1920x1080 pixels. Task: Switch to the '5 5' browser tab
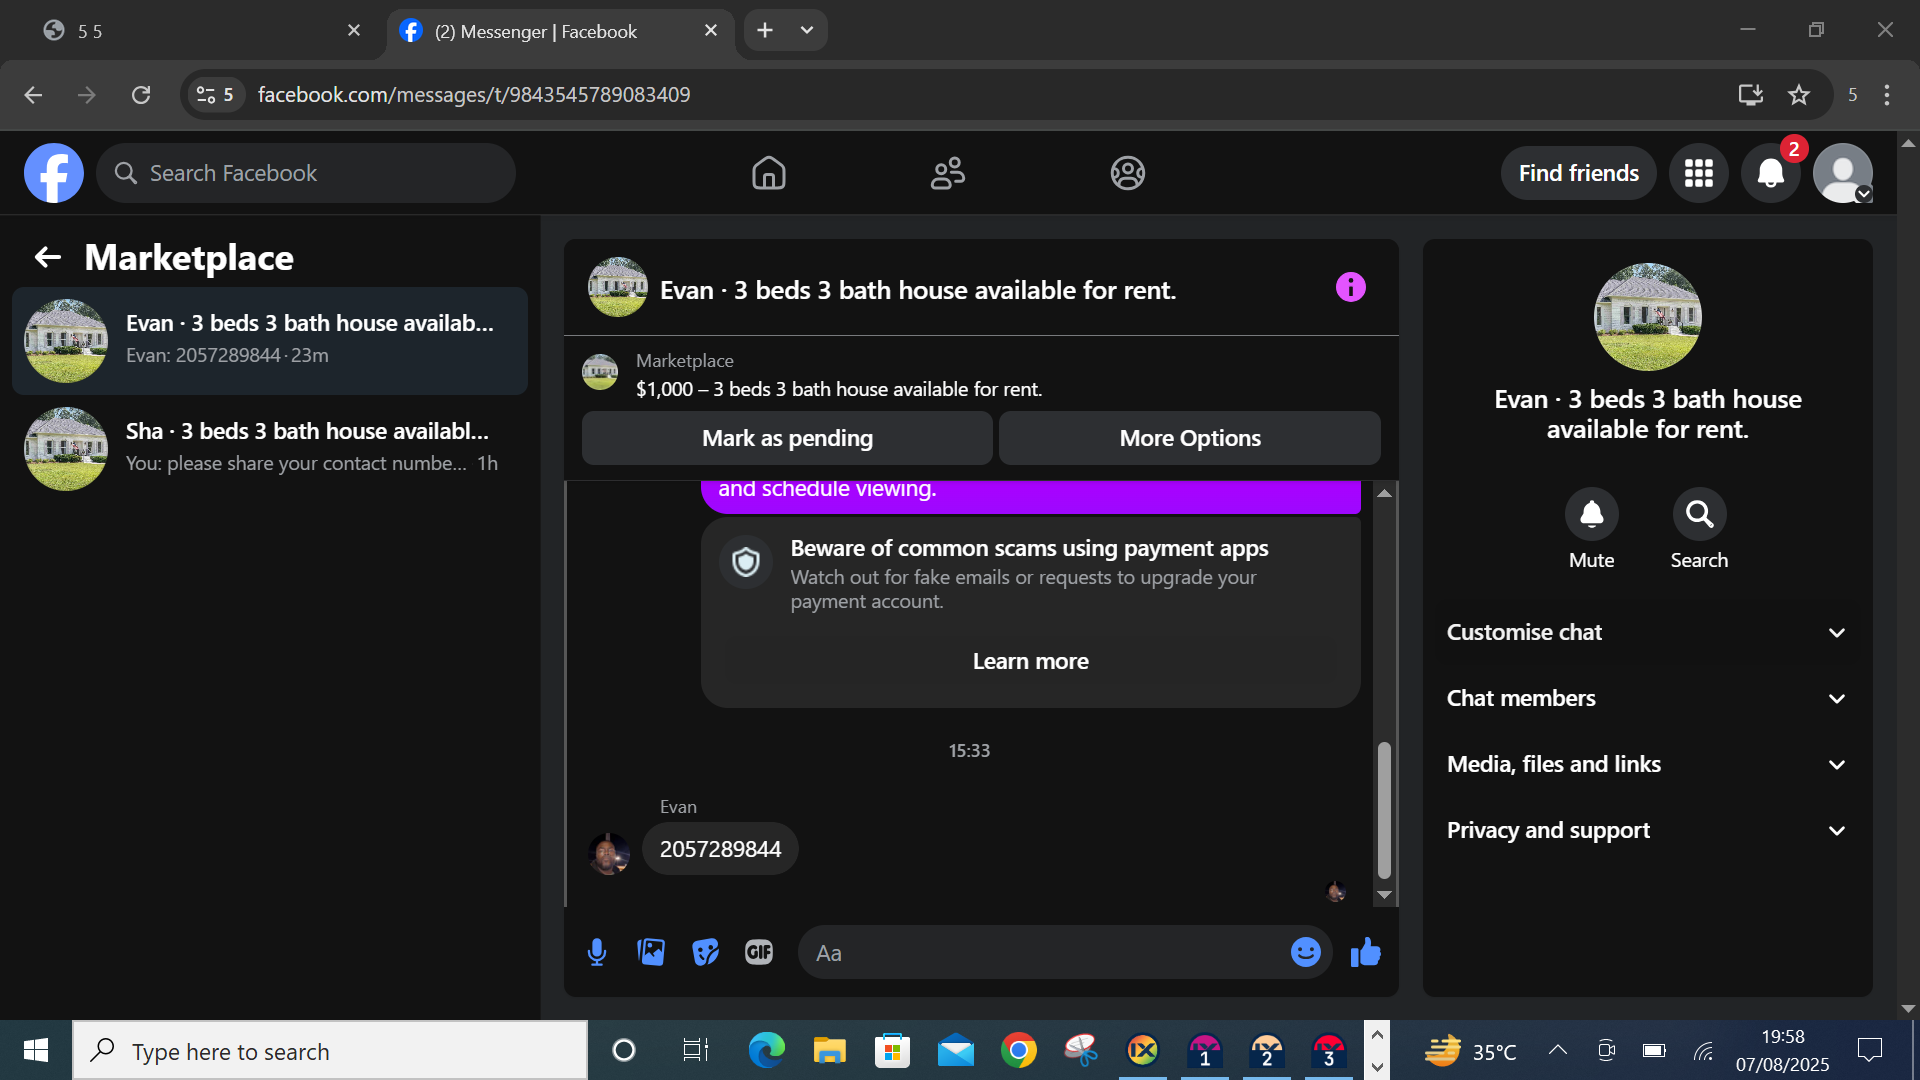pos(200,31)
